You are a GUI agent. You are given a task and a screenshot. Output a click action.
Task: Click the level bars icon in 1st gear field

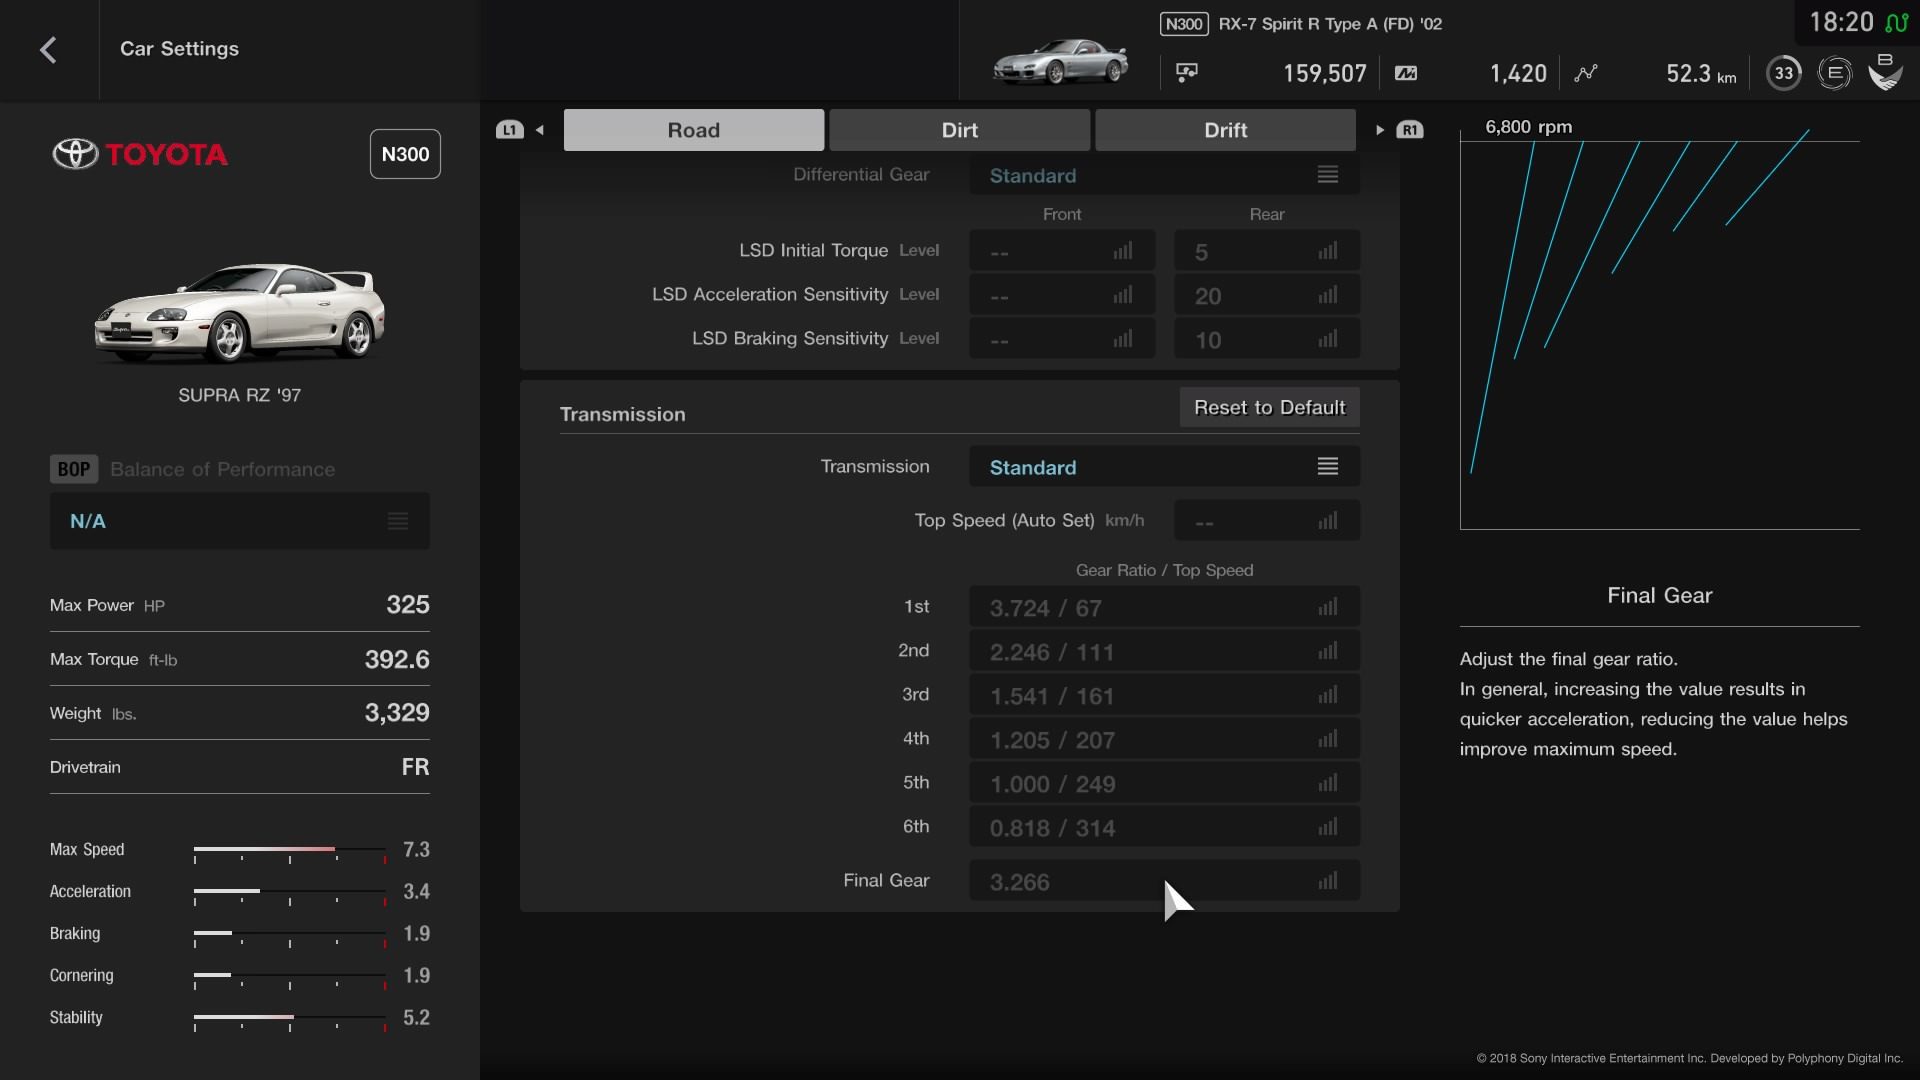[x=1327, y=607]
